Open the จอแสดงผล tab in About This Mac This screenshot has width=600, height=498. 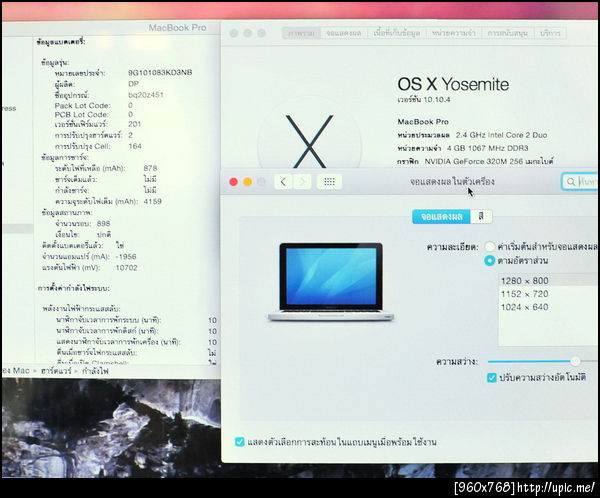[x=344, y=33]
